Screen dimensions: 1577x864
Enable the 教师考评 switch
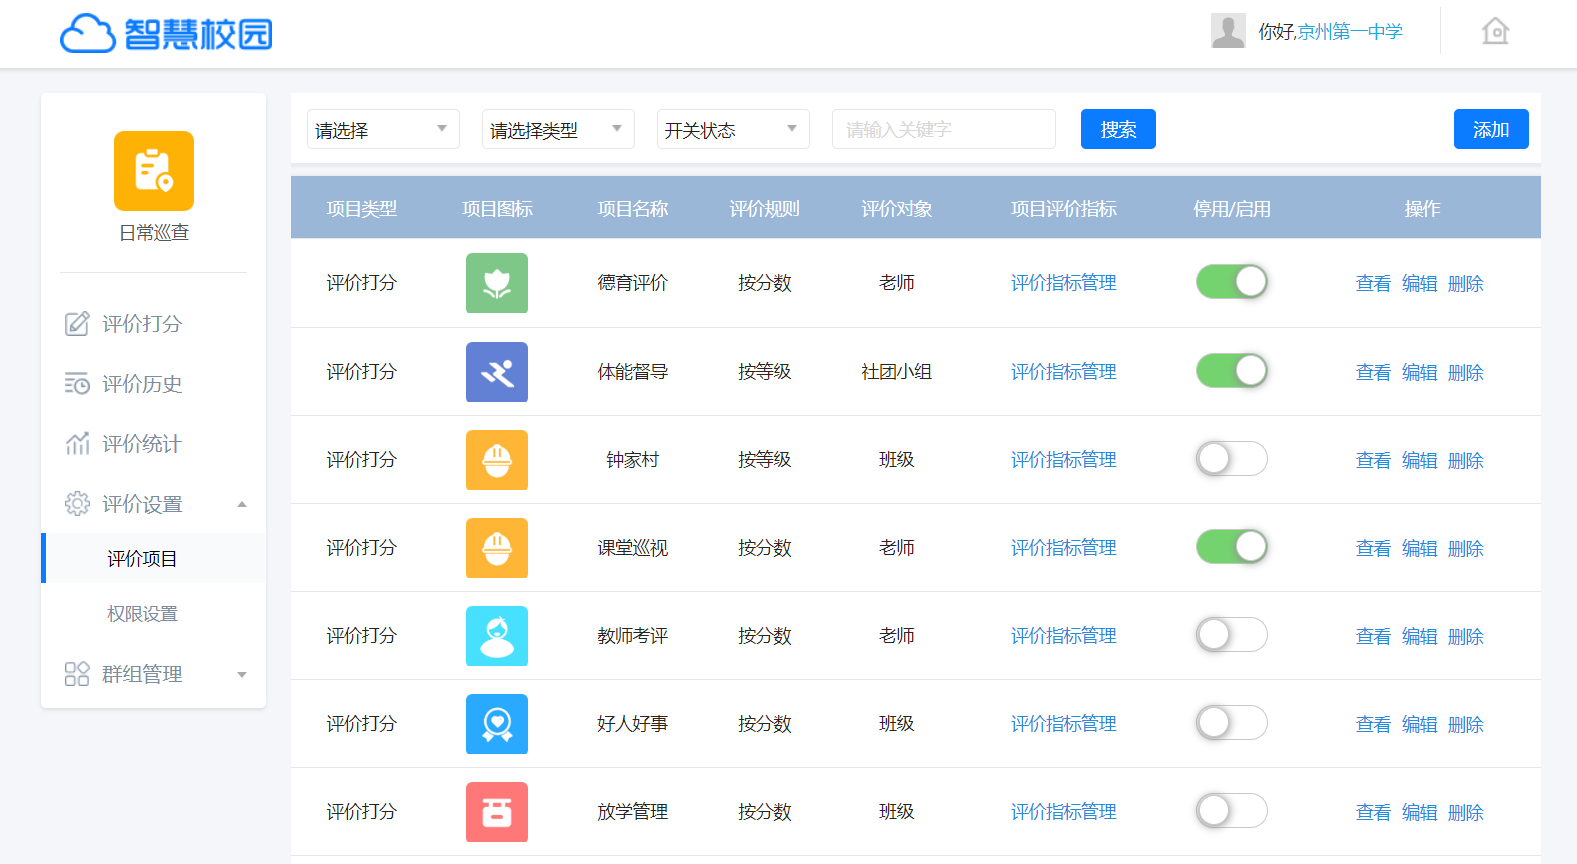pos(1232,635)
